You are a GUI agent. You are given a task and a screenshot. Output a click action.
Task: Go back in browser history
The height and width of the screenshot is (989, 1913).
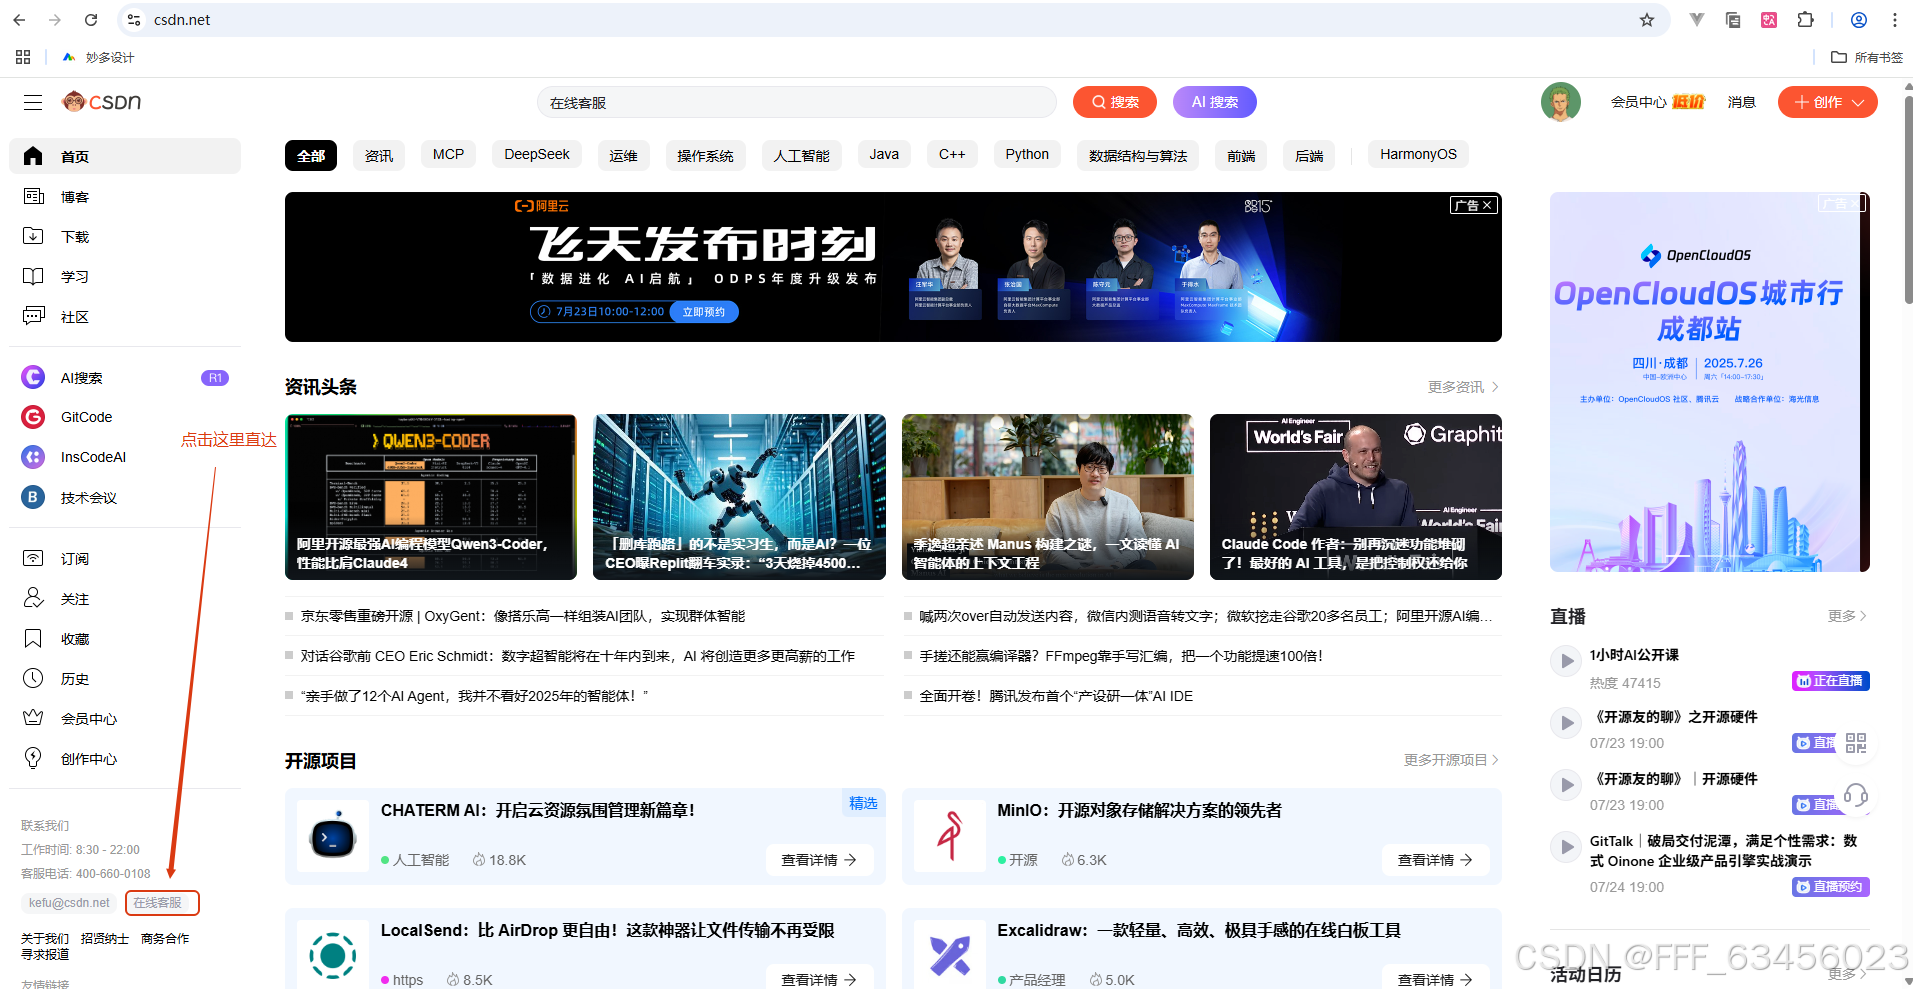[19, 20]
